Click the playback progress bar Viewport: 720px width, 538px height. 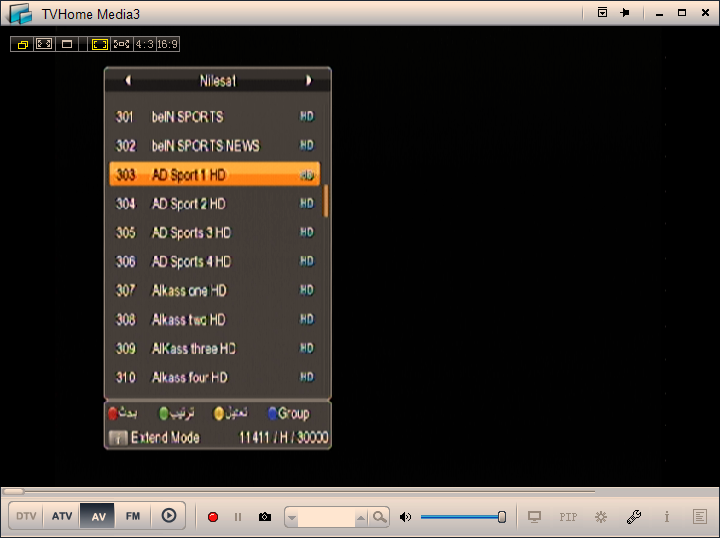click(298, 492)
